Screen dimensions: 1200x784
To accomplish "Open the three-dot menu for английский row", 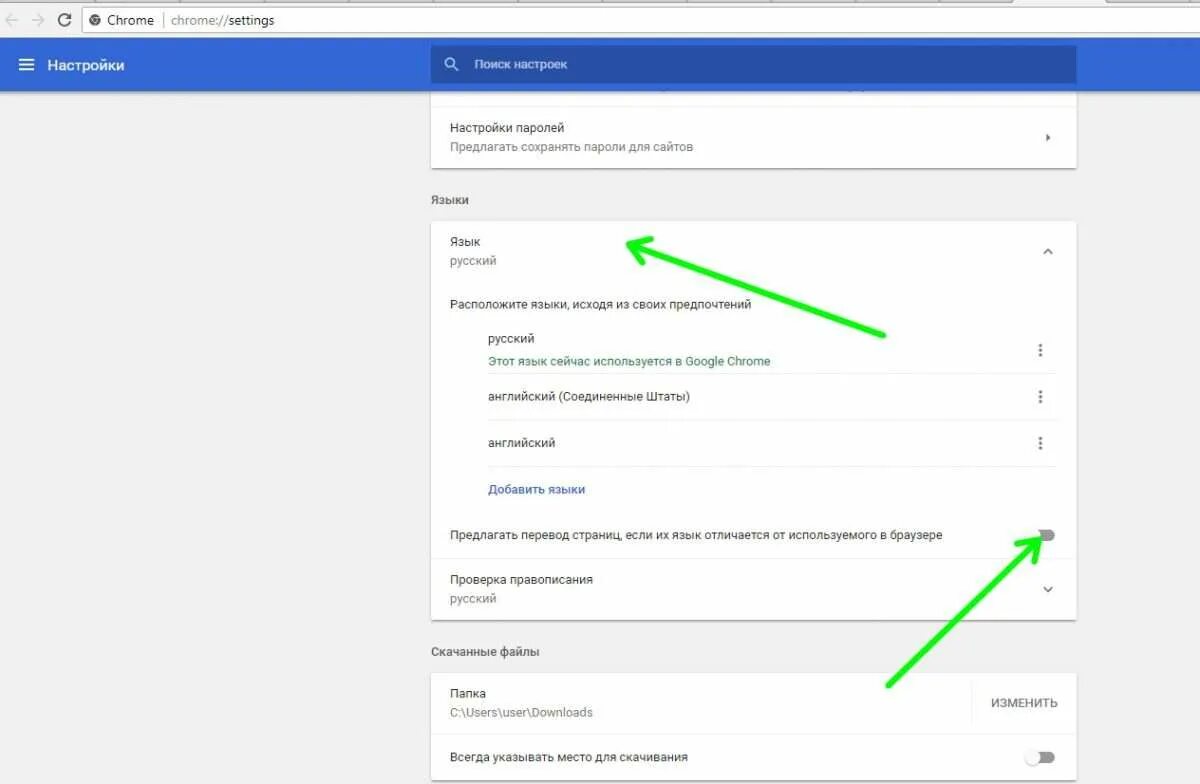I will pyautogui.click(x=1040, y=443).
